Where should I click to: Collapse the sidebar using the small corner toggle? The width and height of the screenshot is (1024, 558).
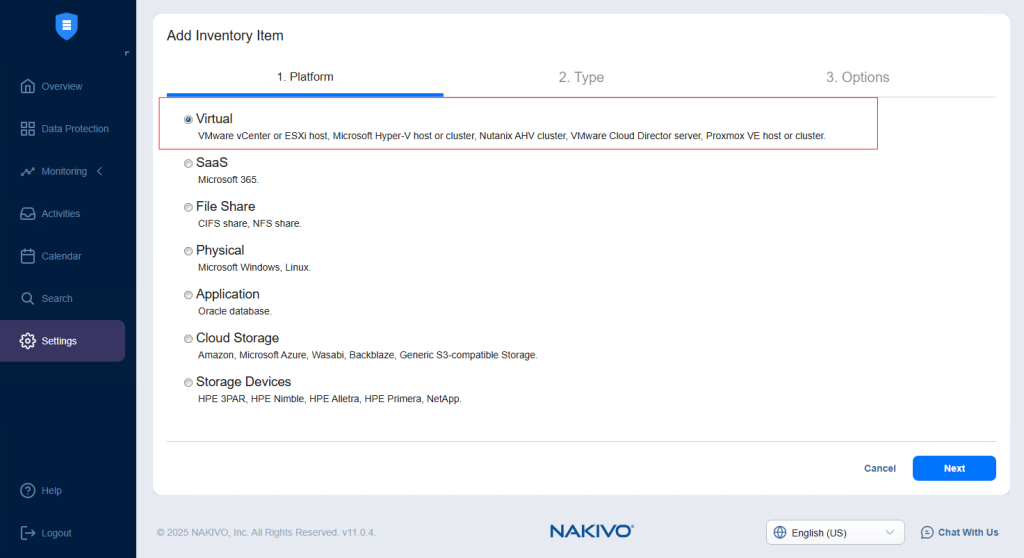(127, 54)
